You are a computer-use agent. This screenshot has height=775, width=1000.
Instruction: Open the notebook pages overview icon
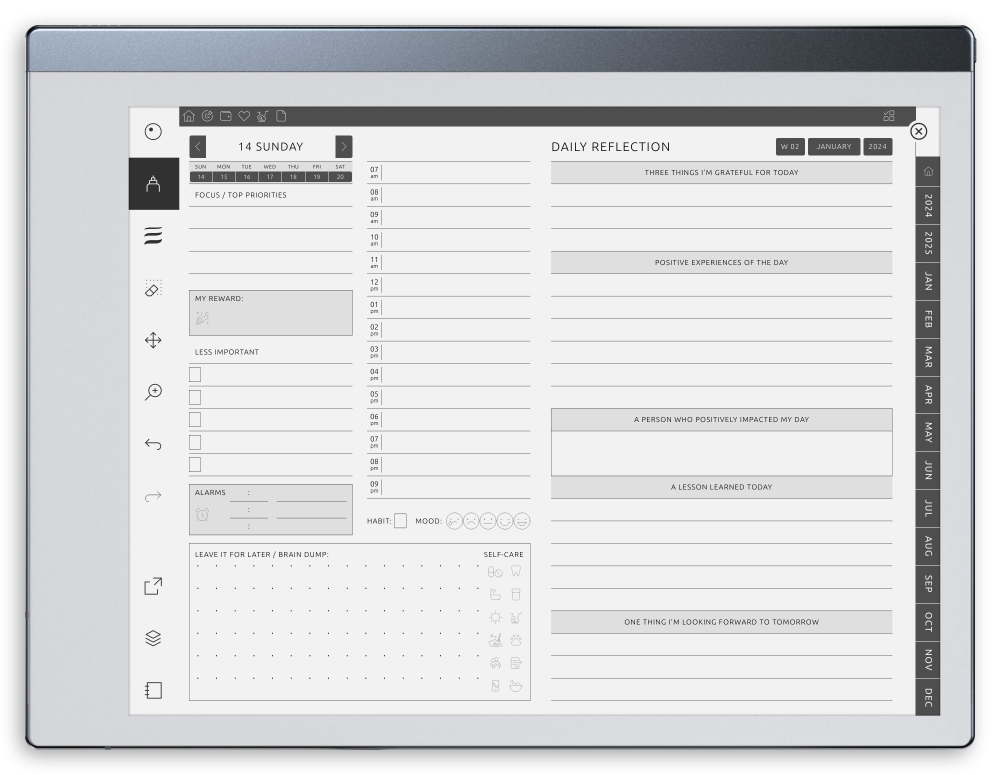point(154,690)
